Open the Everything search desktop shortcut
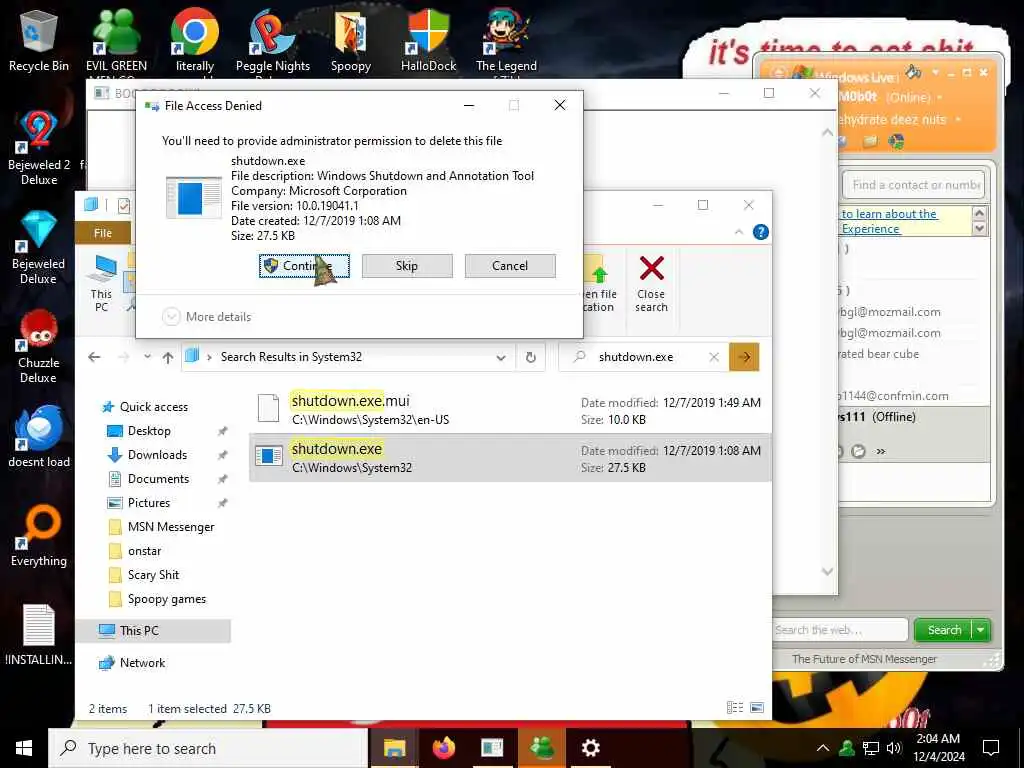 [x=39, y=536]
